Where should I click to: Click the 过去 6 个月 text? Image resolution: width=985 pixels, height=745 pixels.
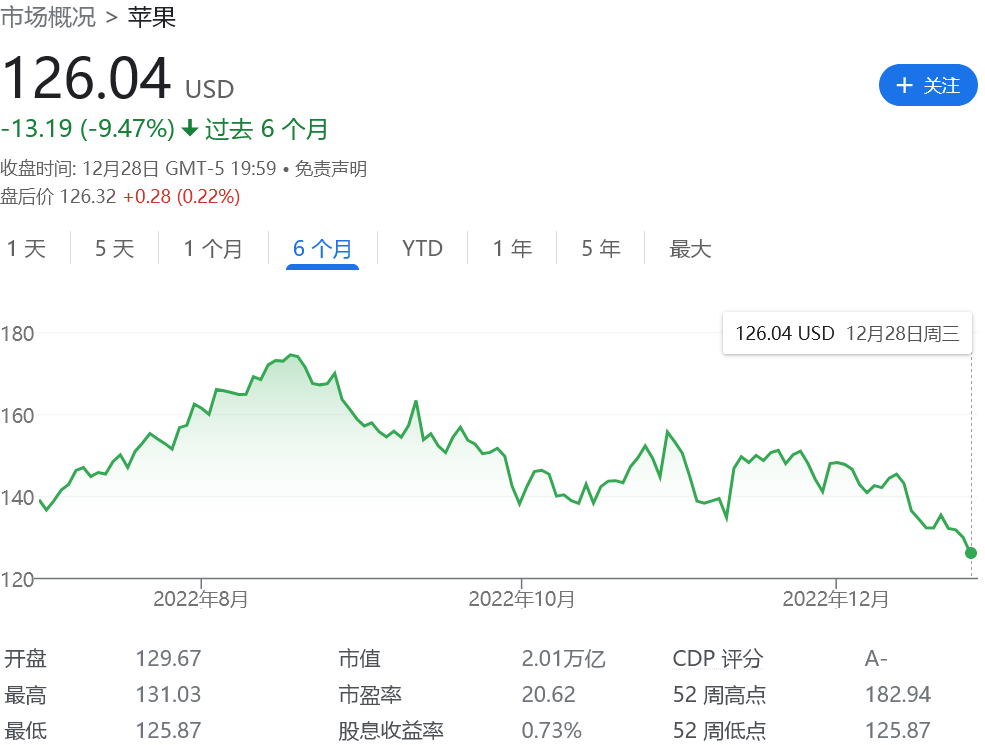(x=266, y=129)
